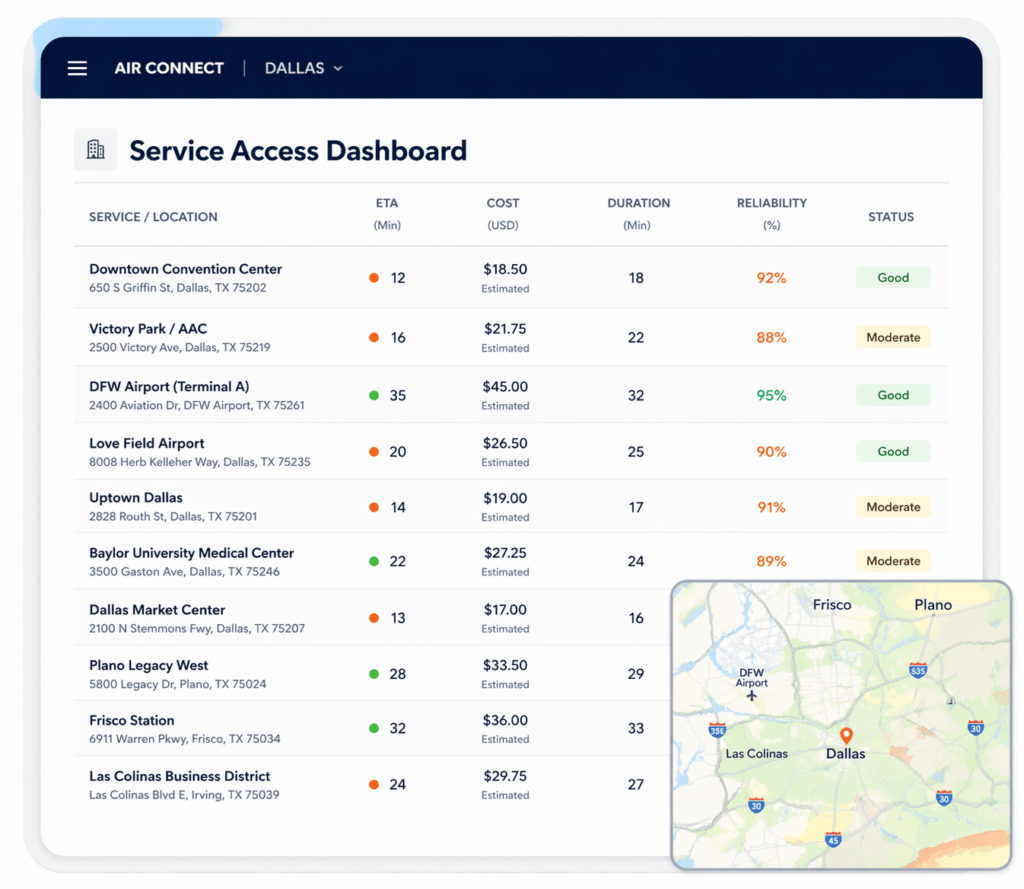Image resolution: width=1024 pixels, height=889 pixels.
Task: Click the I-45 highway shield on map
Action: [833, 840]
